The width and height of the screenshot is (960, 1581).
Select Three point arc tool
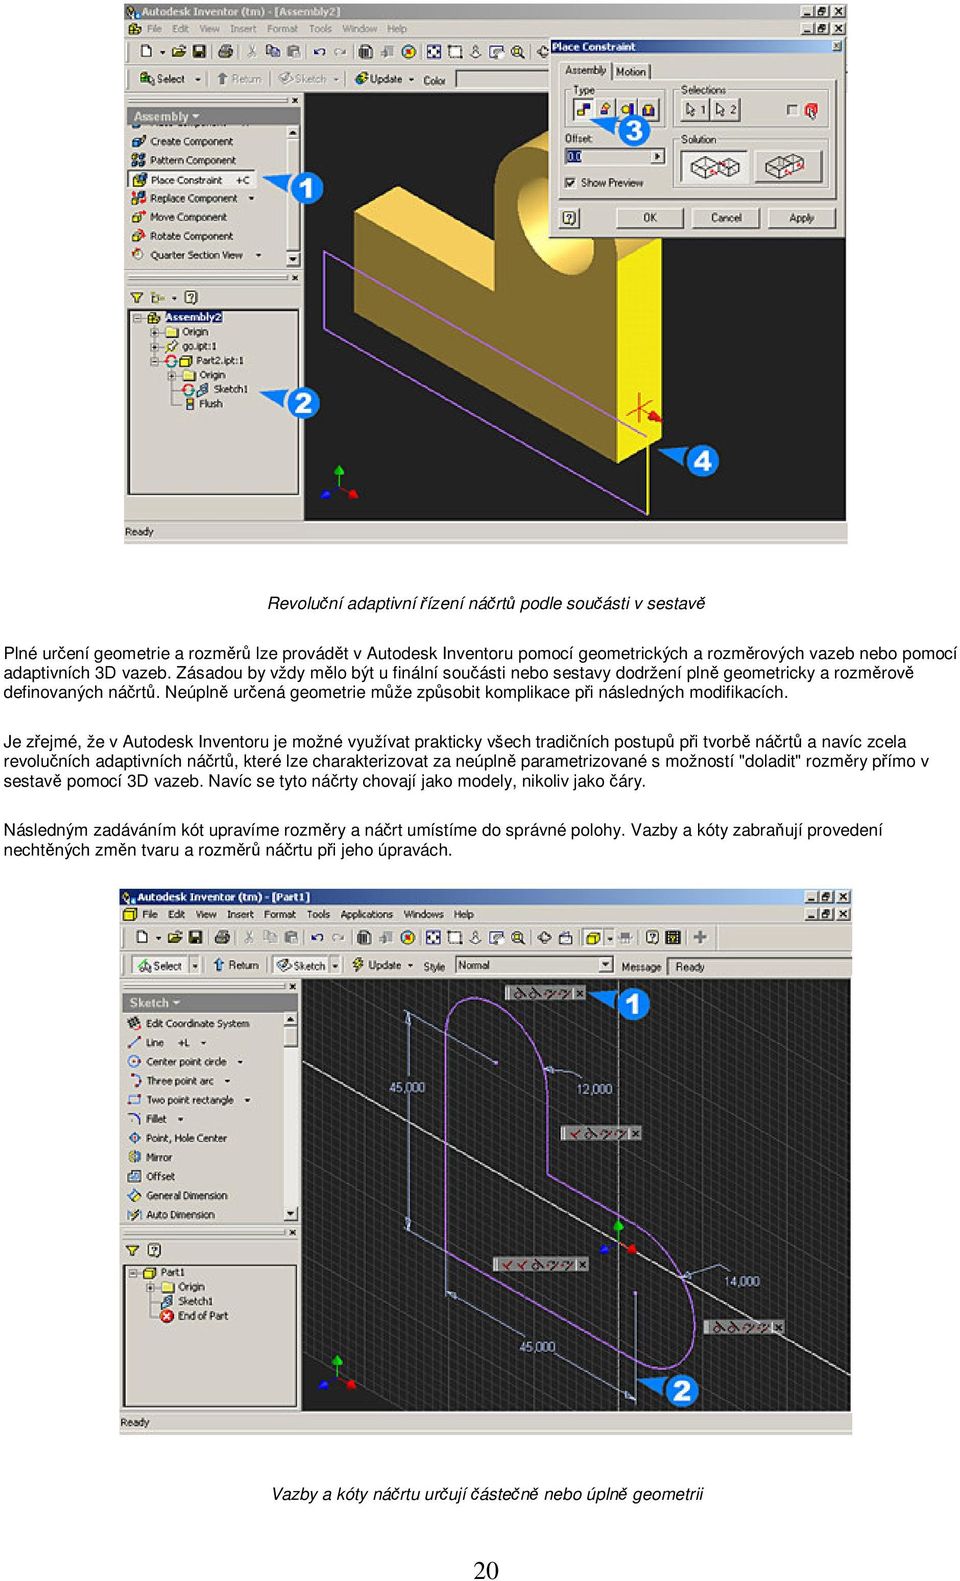click(x=172, y=1081)
